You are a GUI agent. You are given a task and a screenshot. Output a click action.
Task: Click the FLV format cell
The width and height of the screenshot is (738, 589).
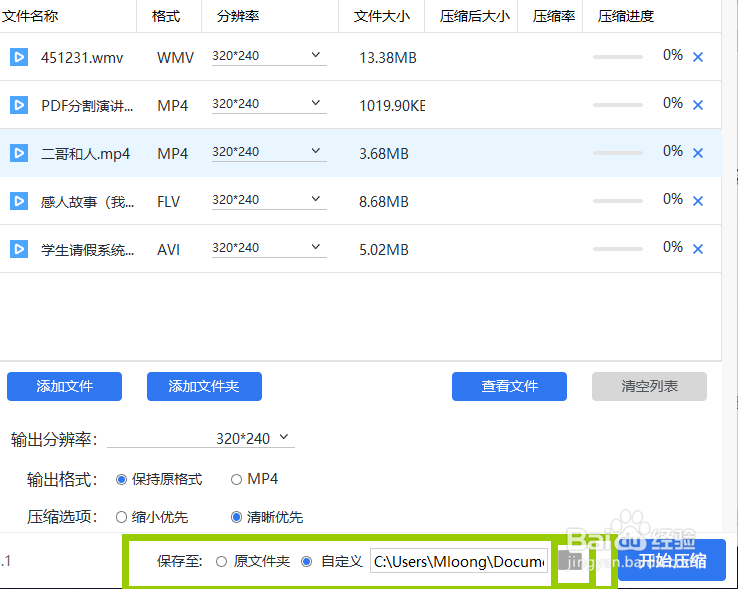[168, 202]
